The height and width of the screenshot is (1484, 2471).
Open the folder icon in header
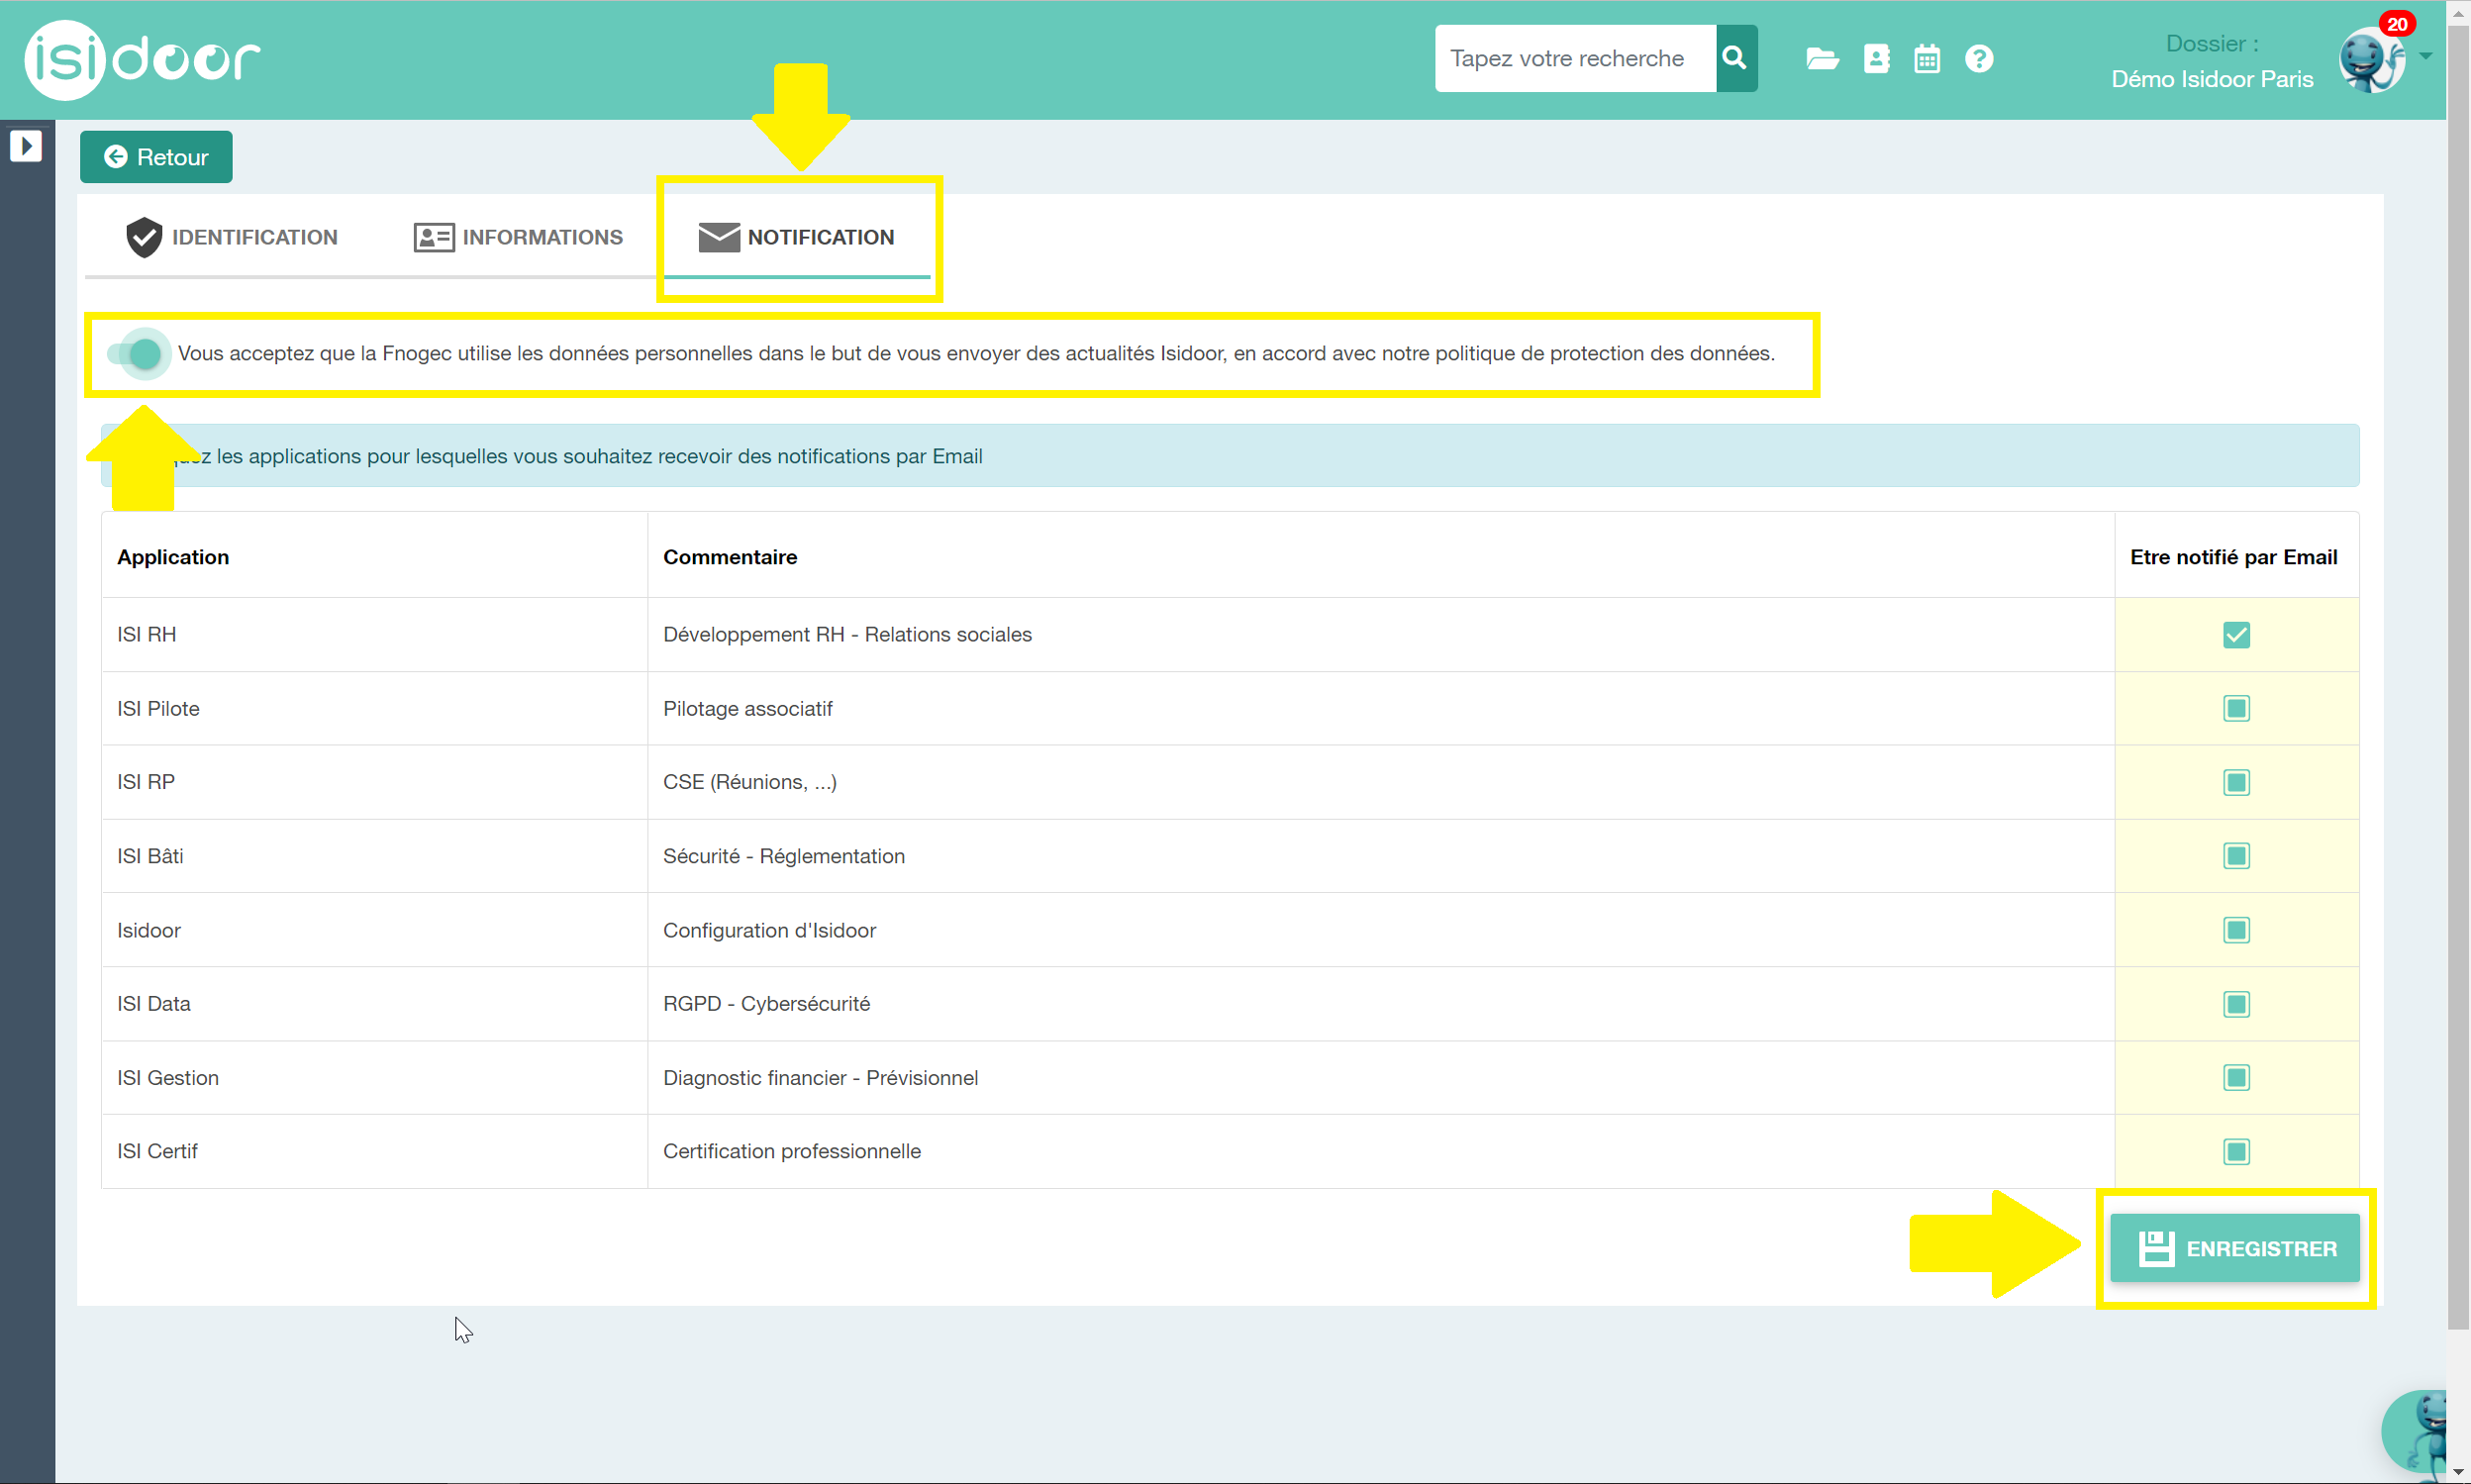1822,59
